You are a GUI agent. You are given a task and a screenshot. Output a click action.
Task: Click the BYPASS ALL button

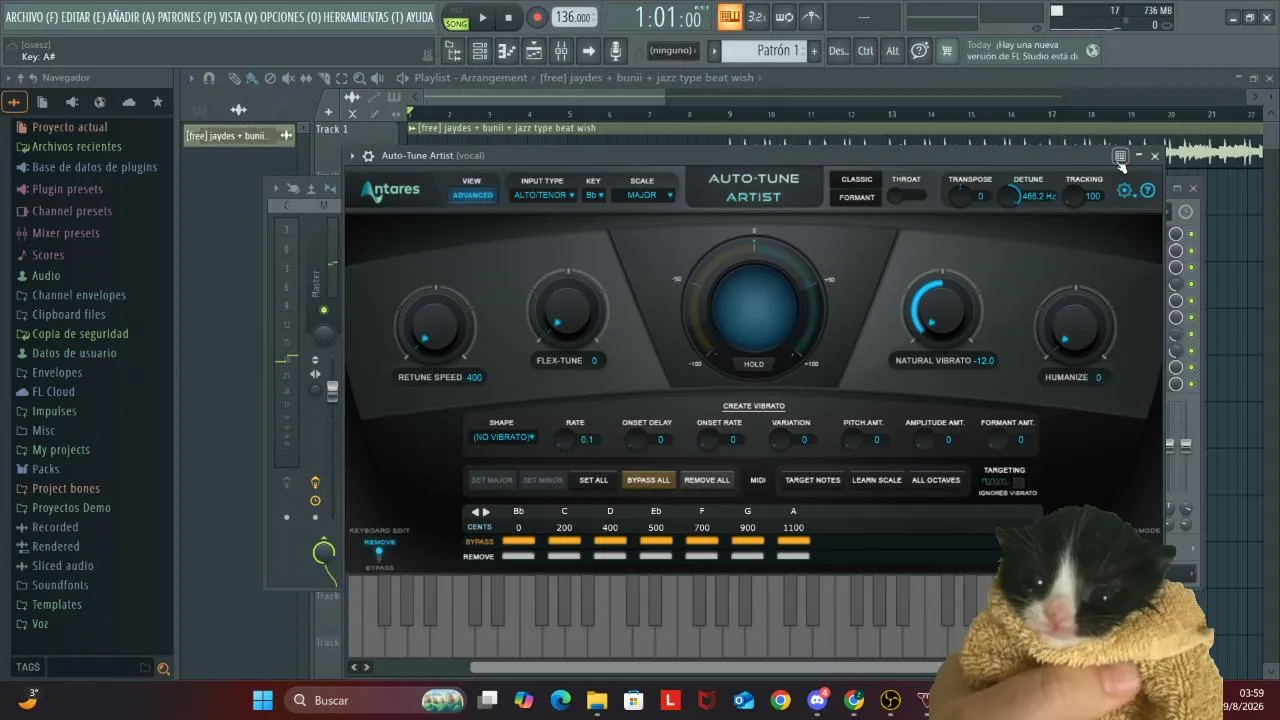[x=648, y=480]
